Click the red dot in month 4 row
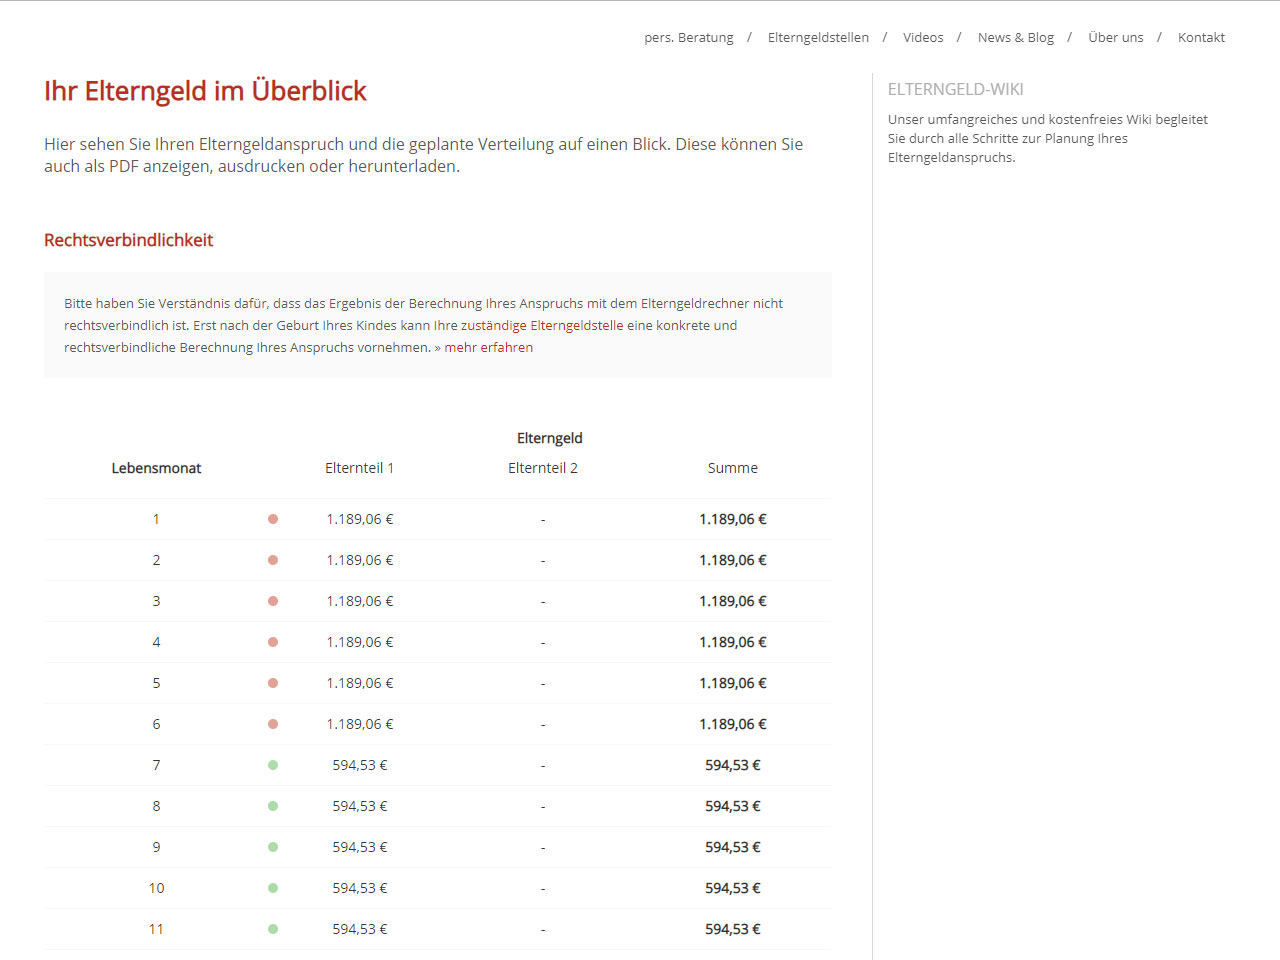Screen dimensions: 1280x960 (273, 642)
